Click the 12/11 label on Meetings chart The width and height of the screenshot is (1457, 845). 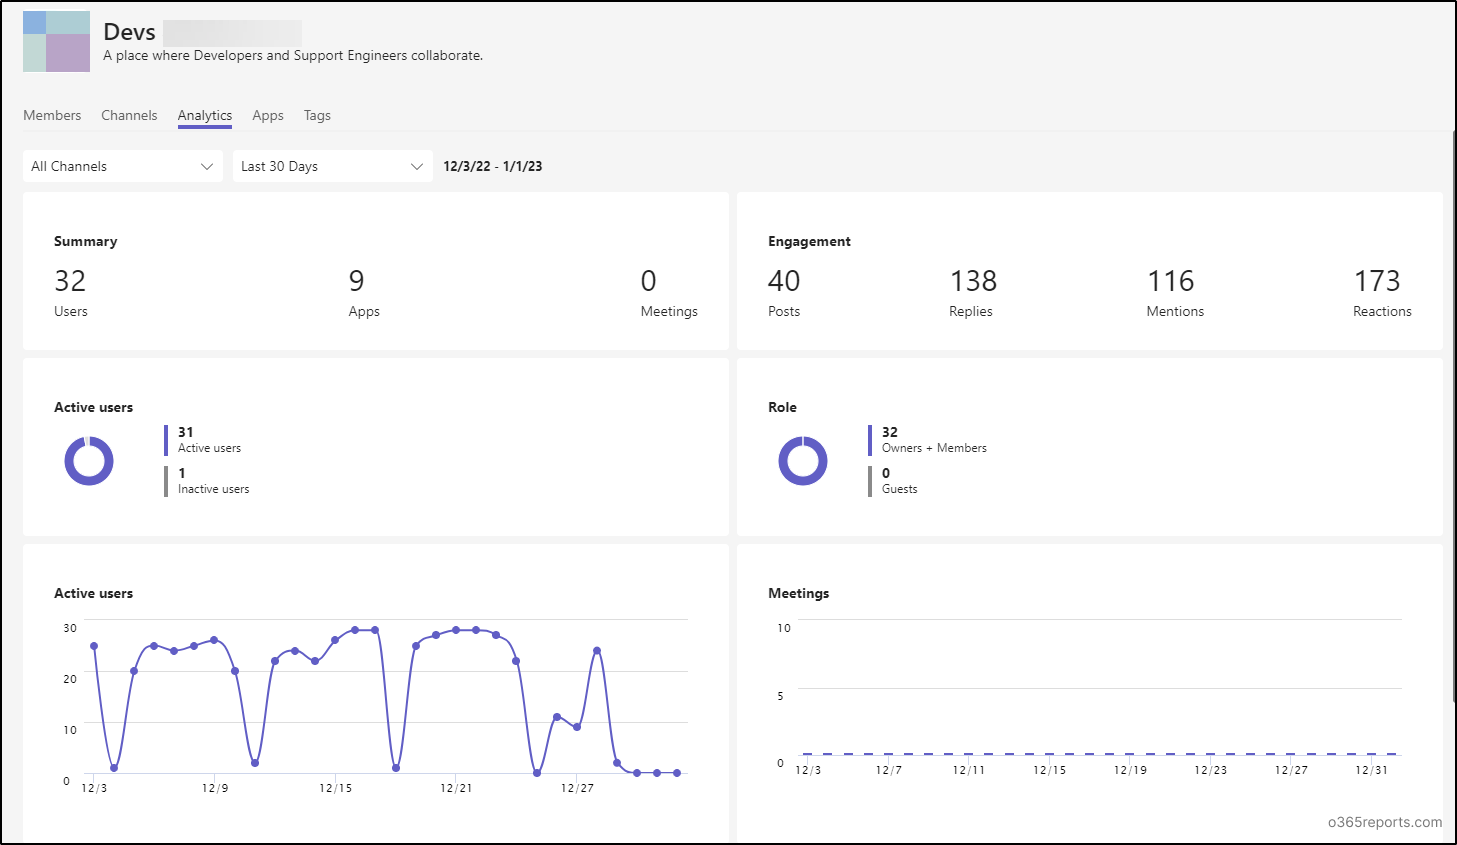point(969,770)
